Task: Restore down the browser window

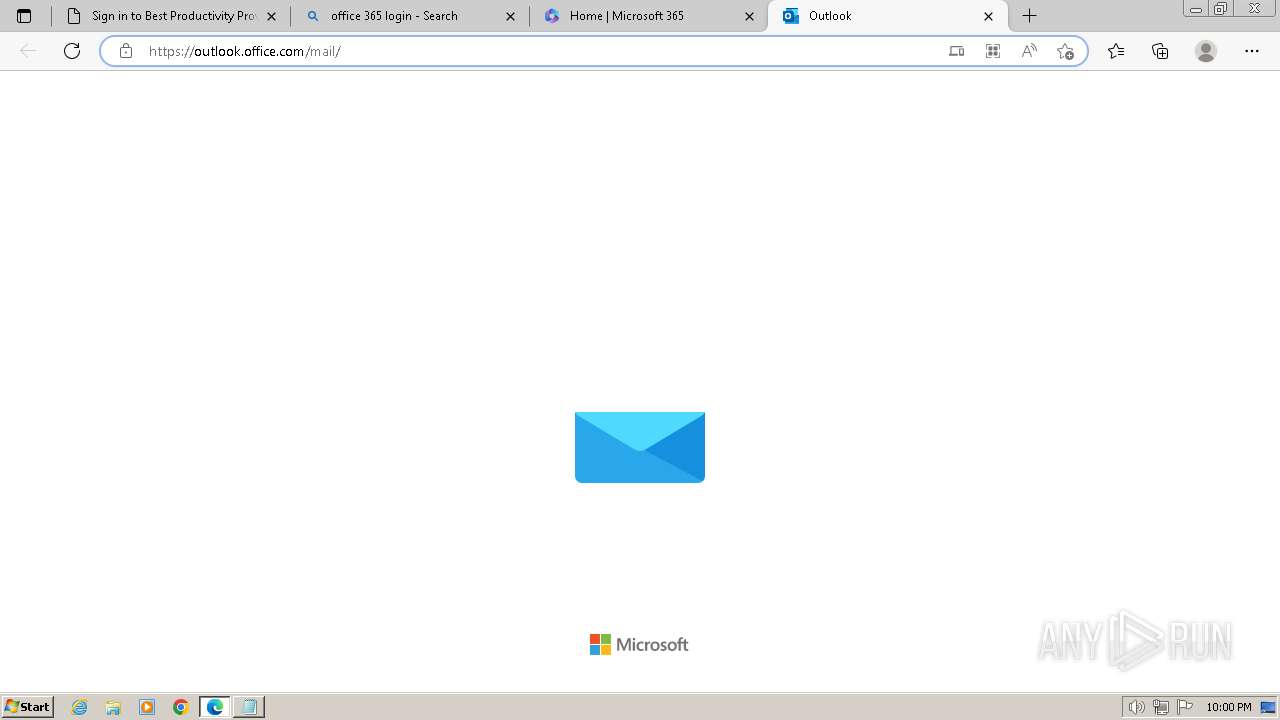Action: tap(1221, 8)
